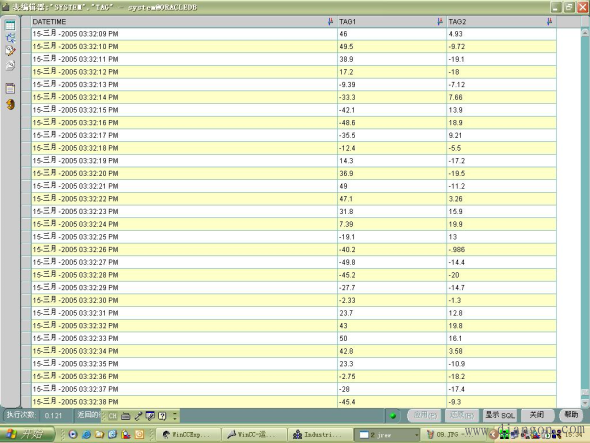Click the orange help icon in left sidebar
Screen dimensions: 590x443
point(11,104)
